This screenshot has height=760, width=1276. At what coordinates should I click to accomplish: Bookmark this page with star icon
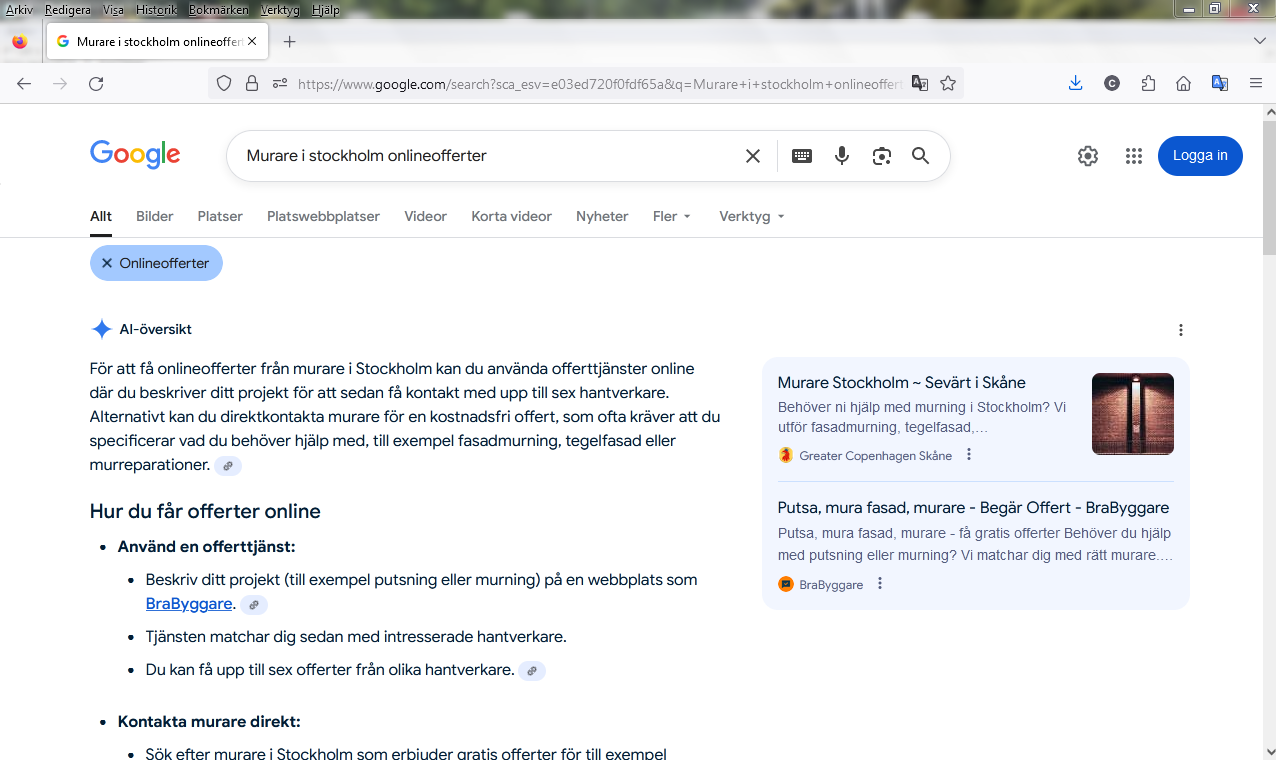pos(948,84)
